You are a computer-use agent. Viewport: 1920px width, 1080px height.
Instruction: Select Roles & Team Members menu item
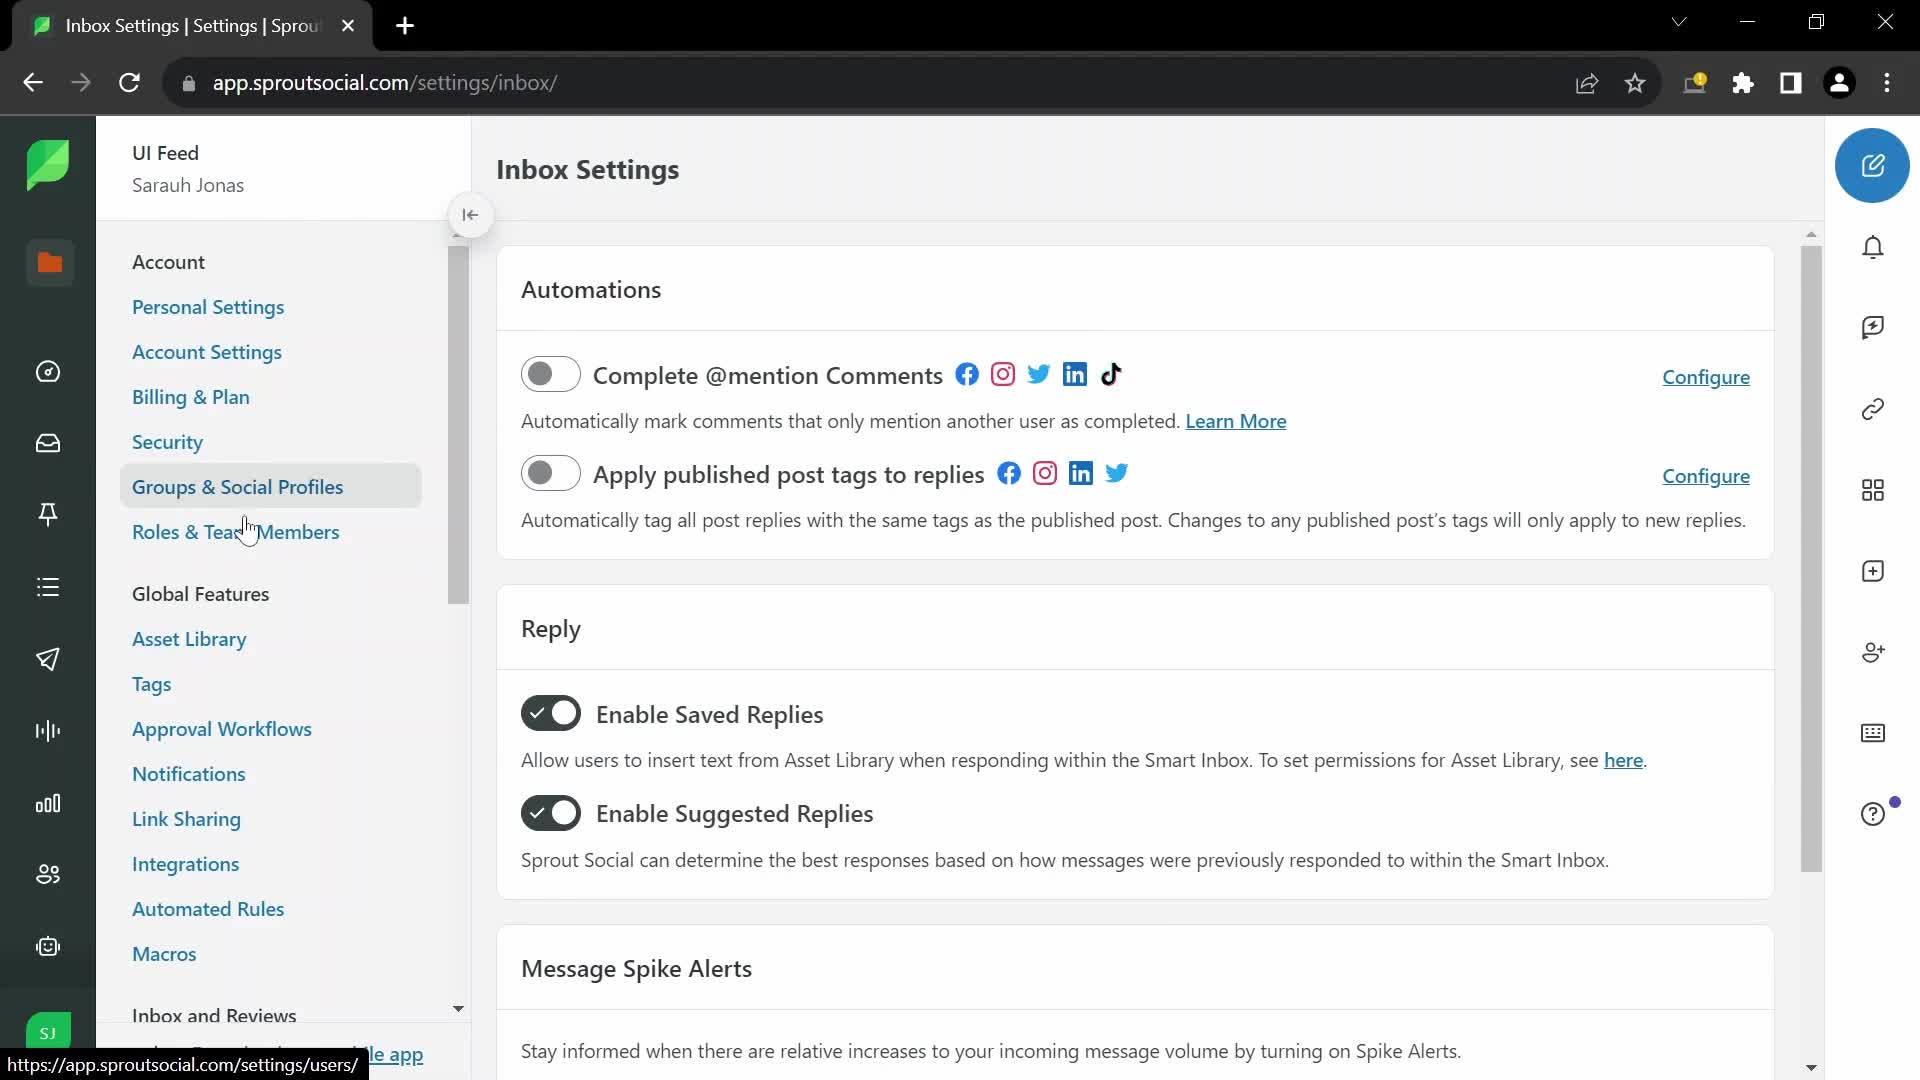pos(236,531)
